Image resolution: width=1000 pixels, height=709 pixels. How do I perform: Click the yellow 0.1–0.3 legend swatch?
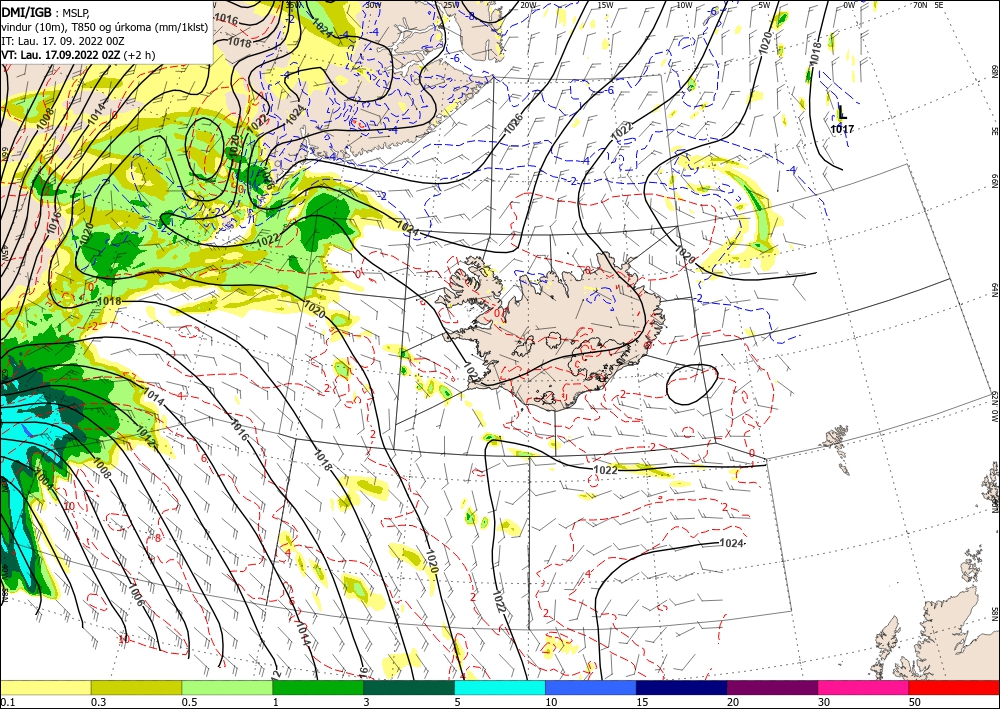tap(45, 687)
